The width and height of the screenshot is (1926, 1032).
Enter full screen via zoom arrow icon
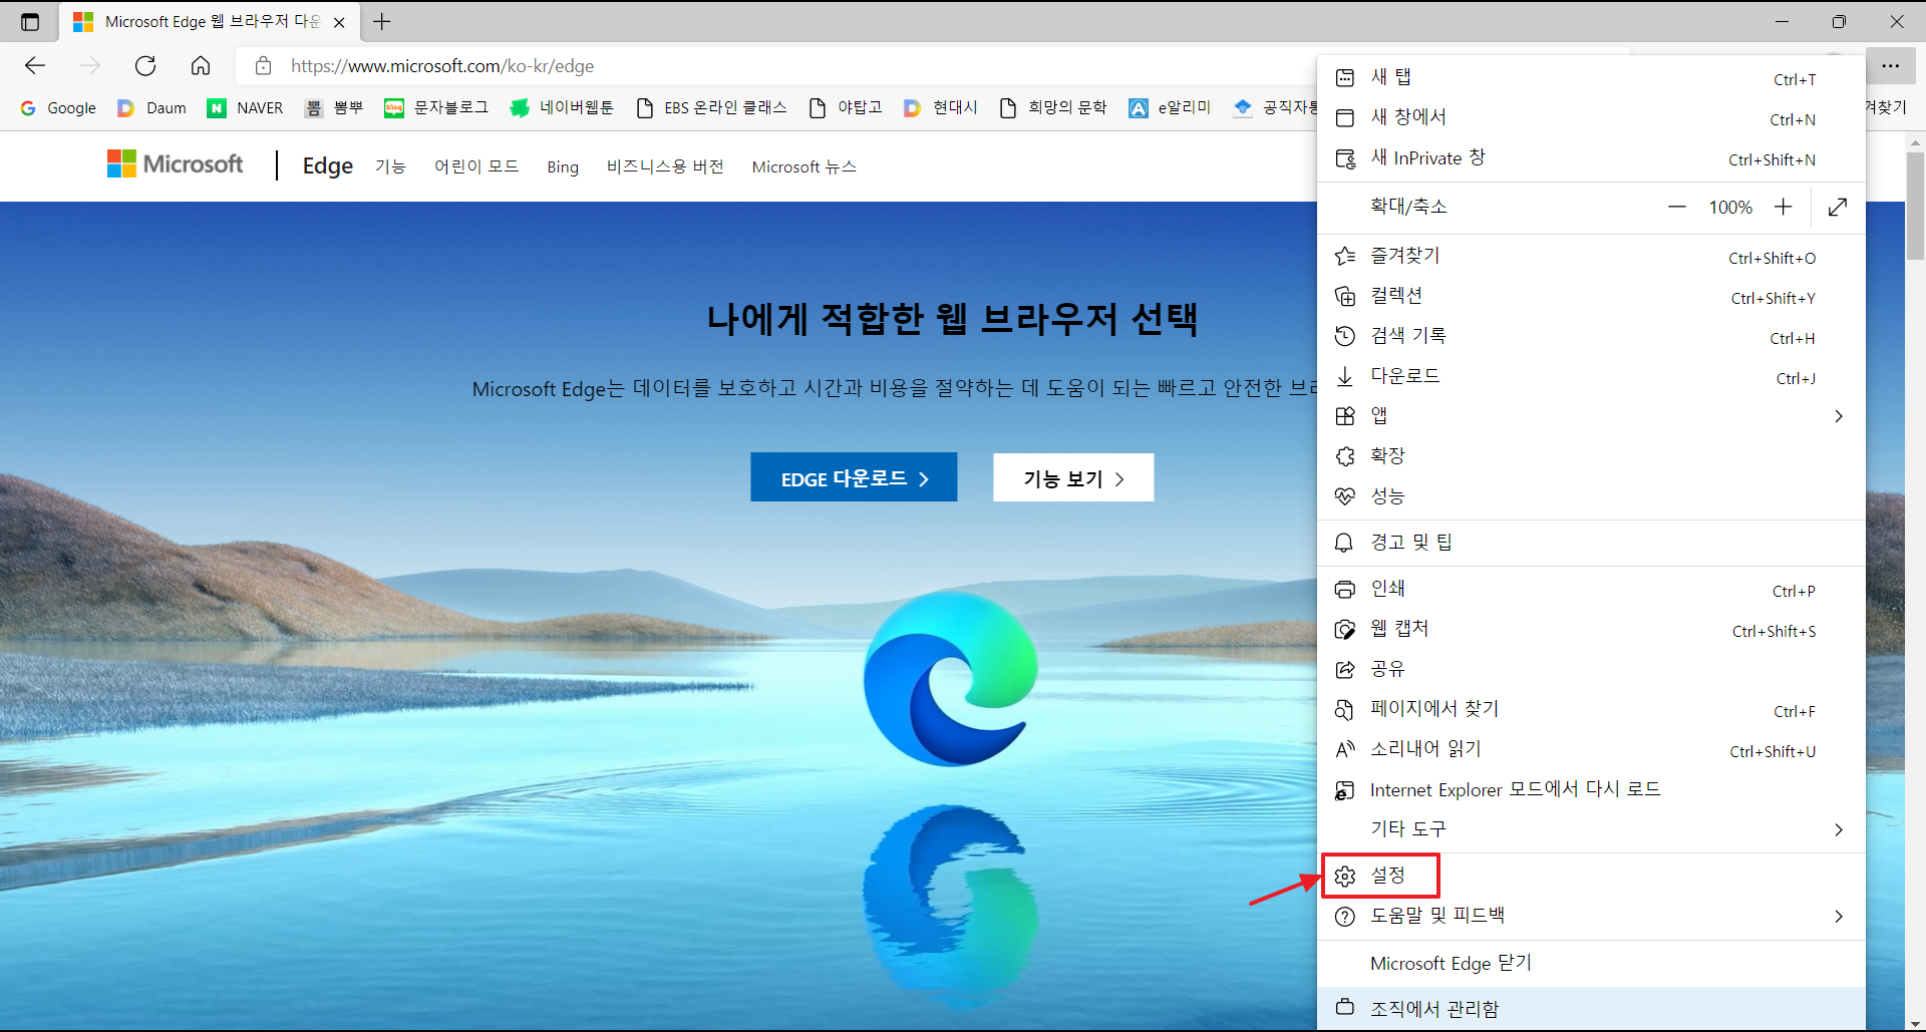(x=1838, y=207)
